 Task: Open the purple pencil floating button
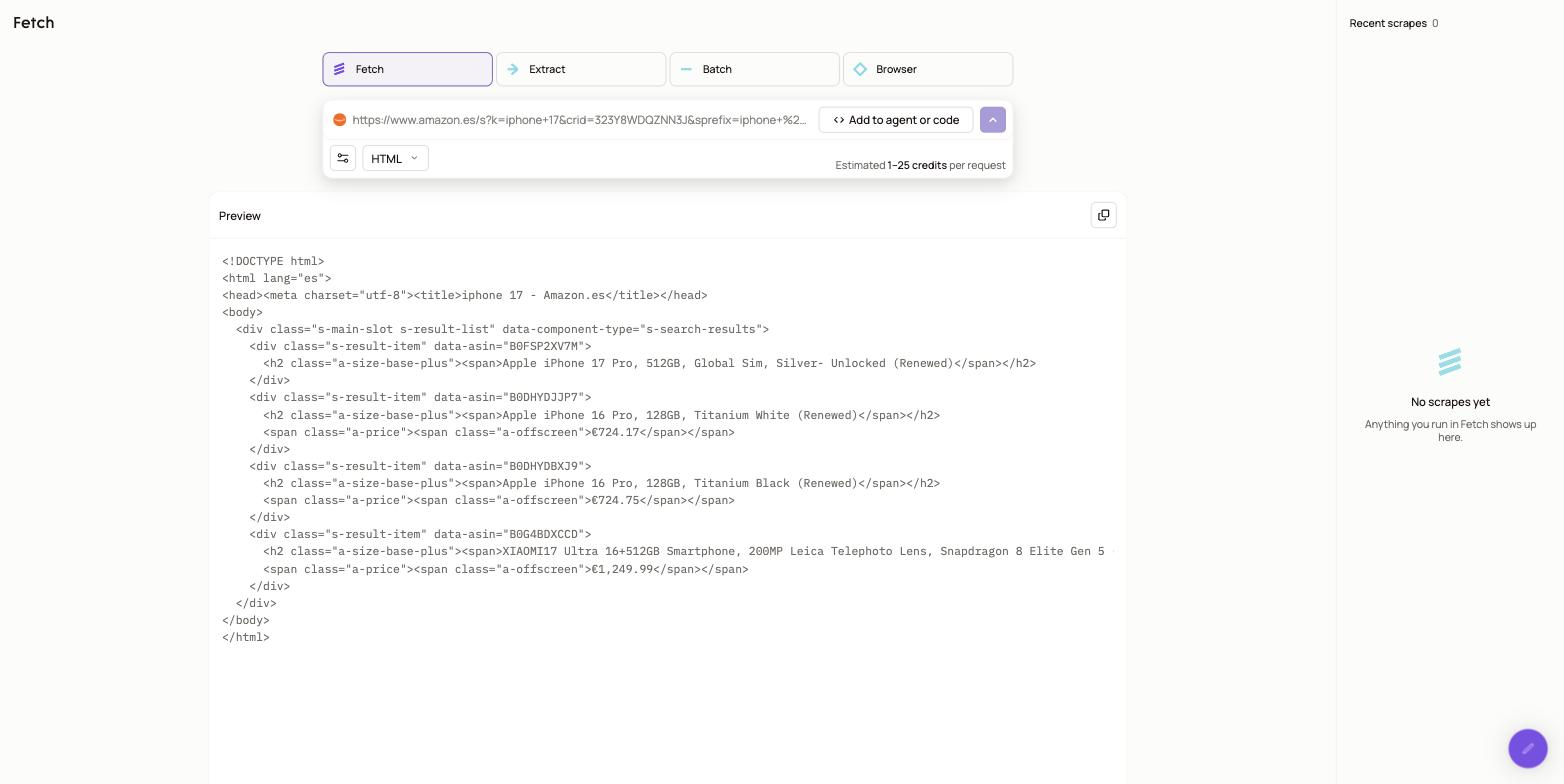coord(1528,748)
